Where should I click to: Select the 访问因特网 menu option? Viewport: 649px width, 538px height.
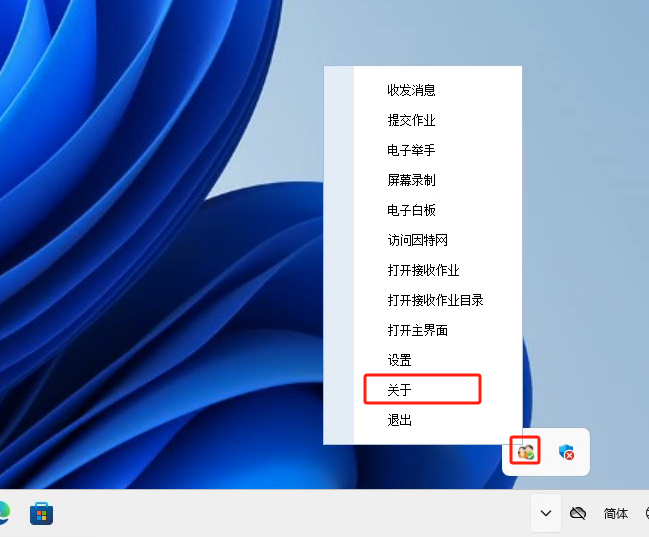[x=417, y=240]
